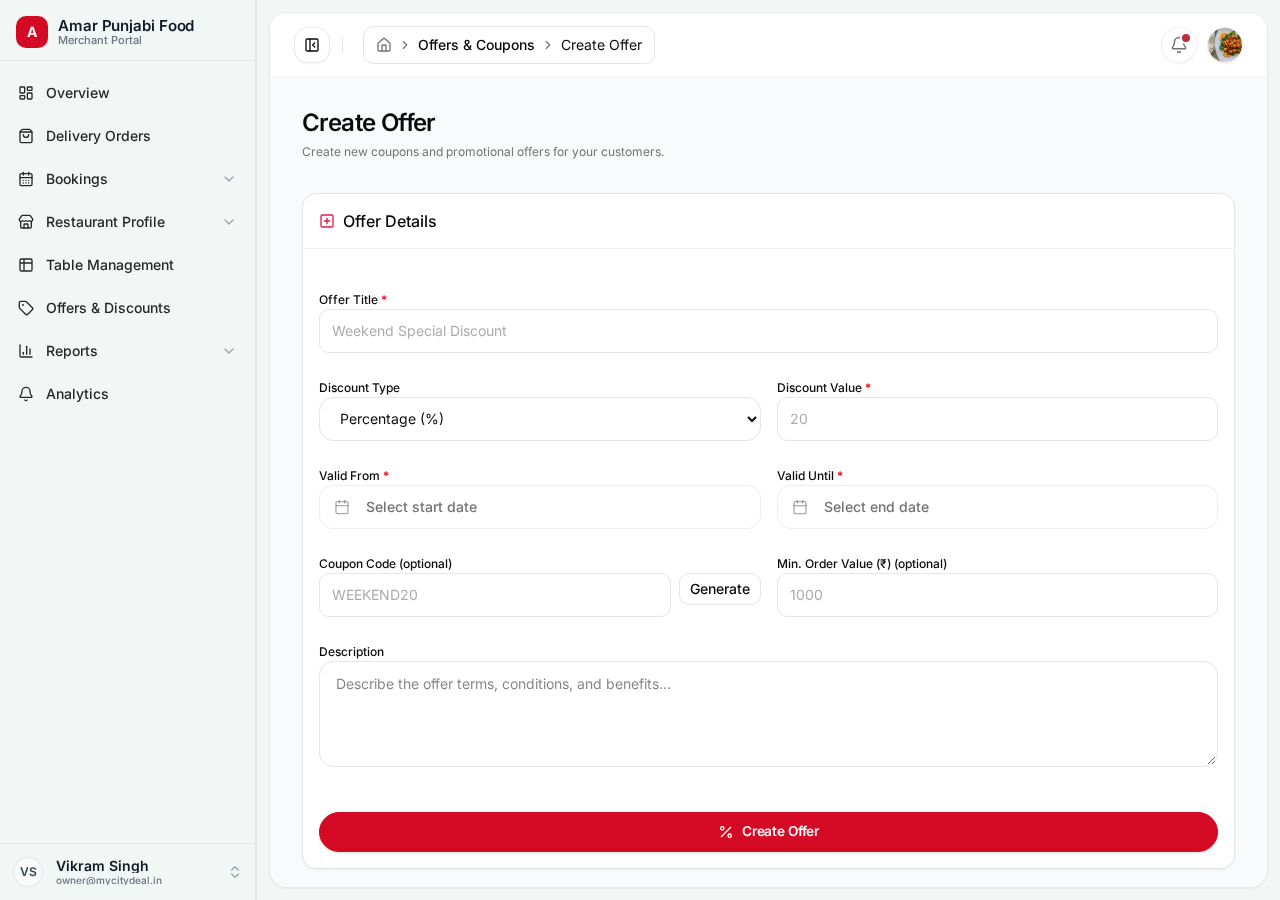Viewport: 1280px width, 900px height.
Task: Focus the Description text area
Action: (x=768, y=714)
